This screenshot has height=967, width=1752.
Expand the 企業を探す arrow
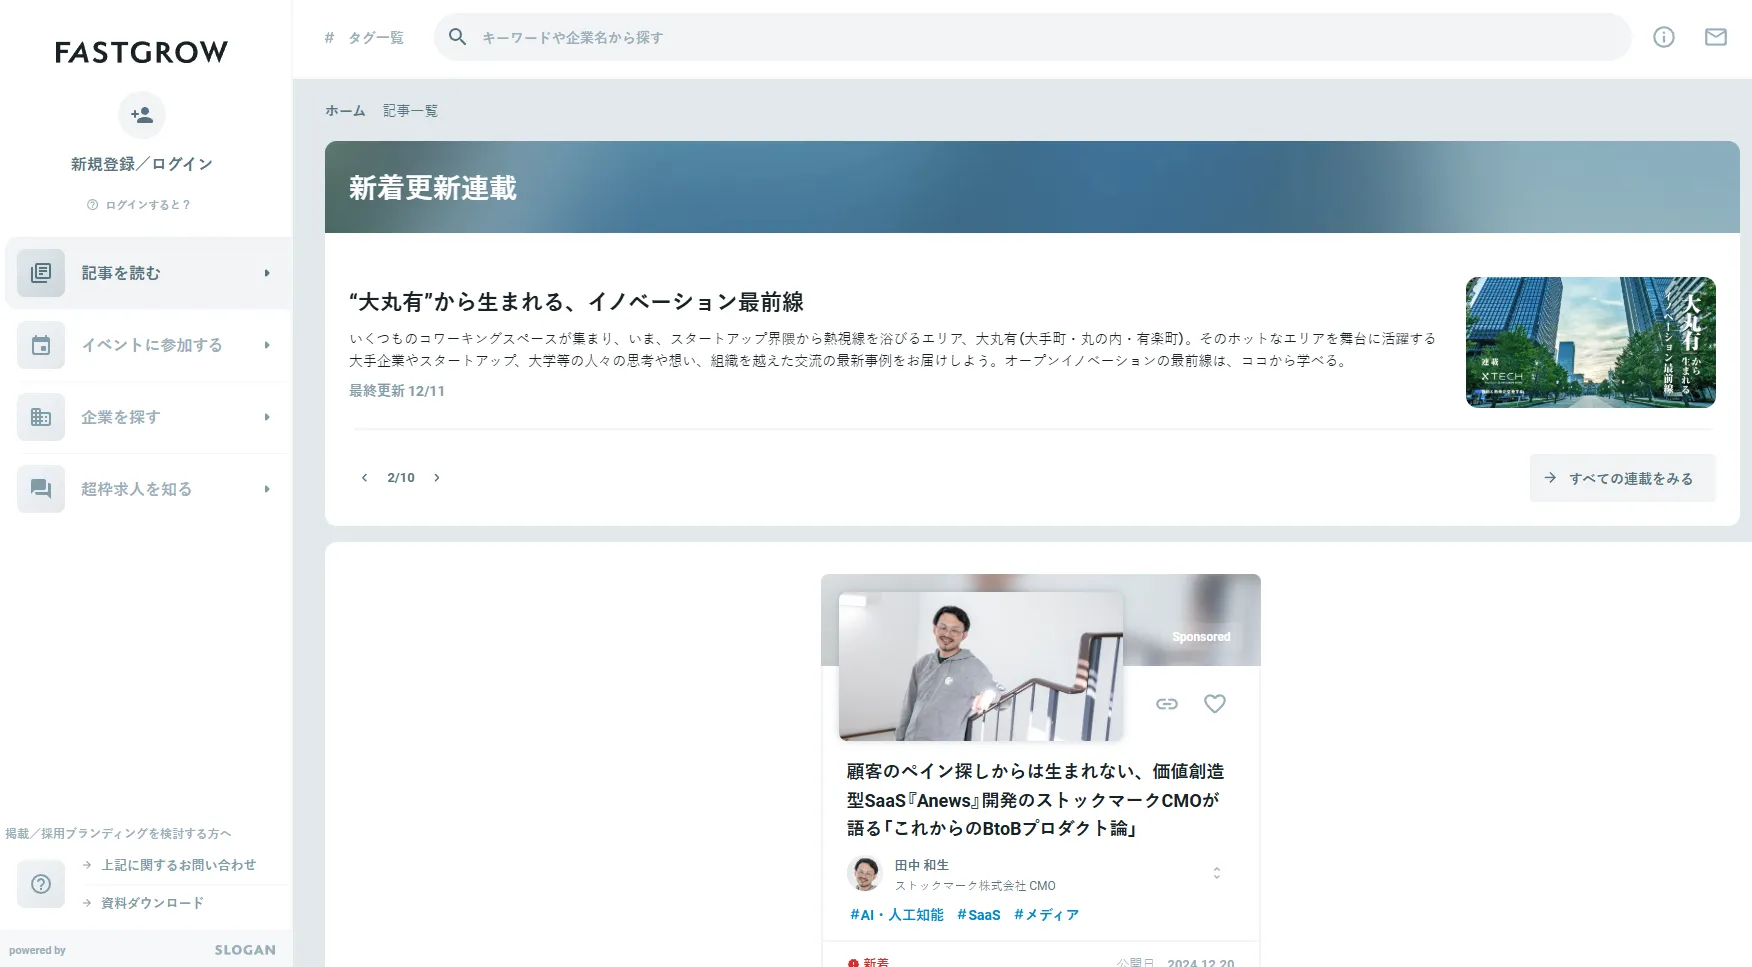pyautogui.click(x=267, y=417)
